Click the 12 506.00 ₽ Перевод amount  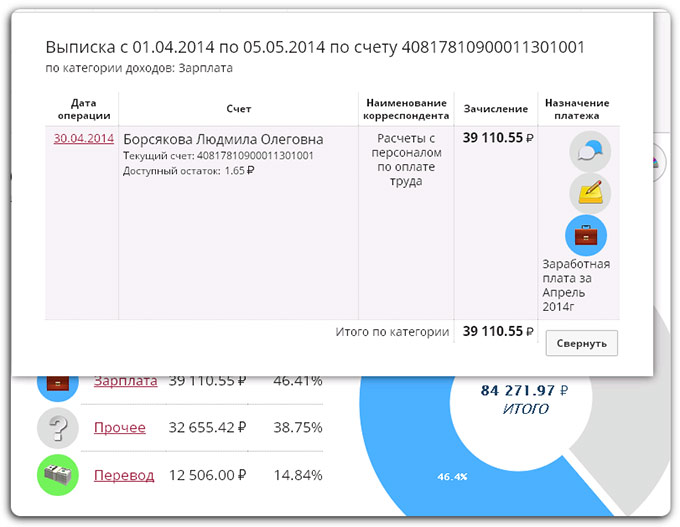coord(207,475)
